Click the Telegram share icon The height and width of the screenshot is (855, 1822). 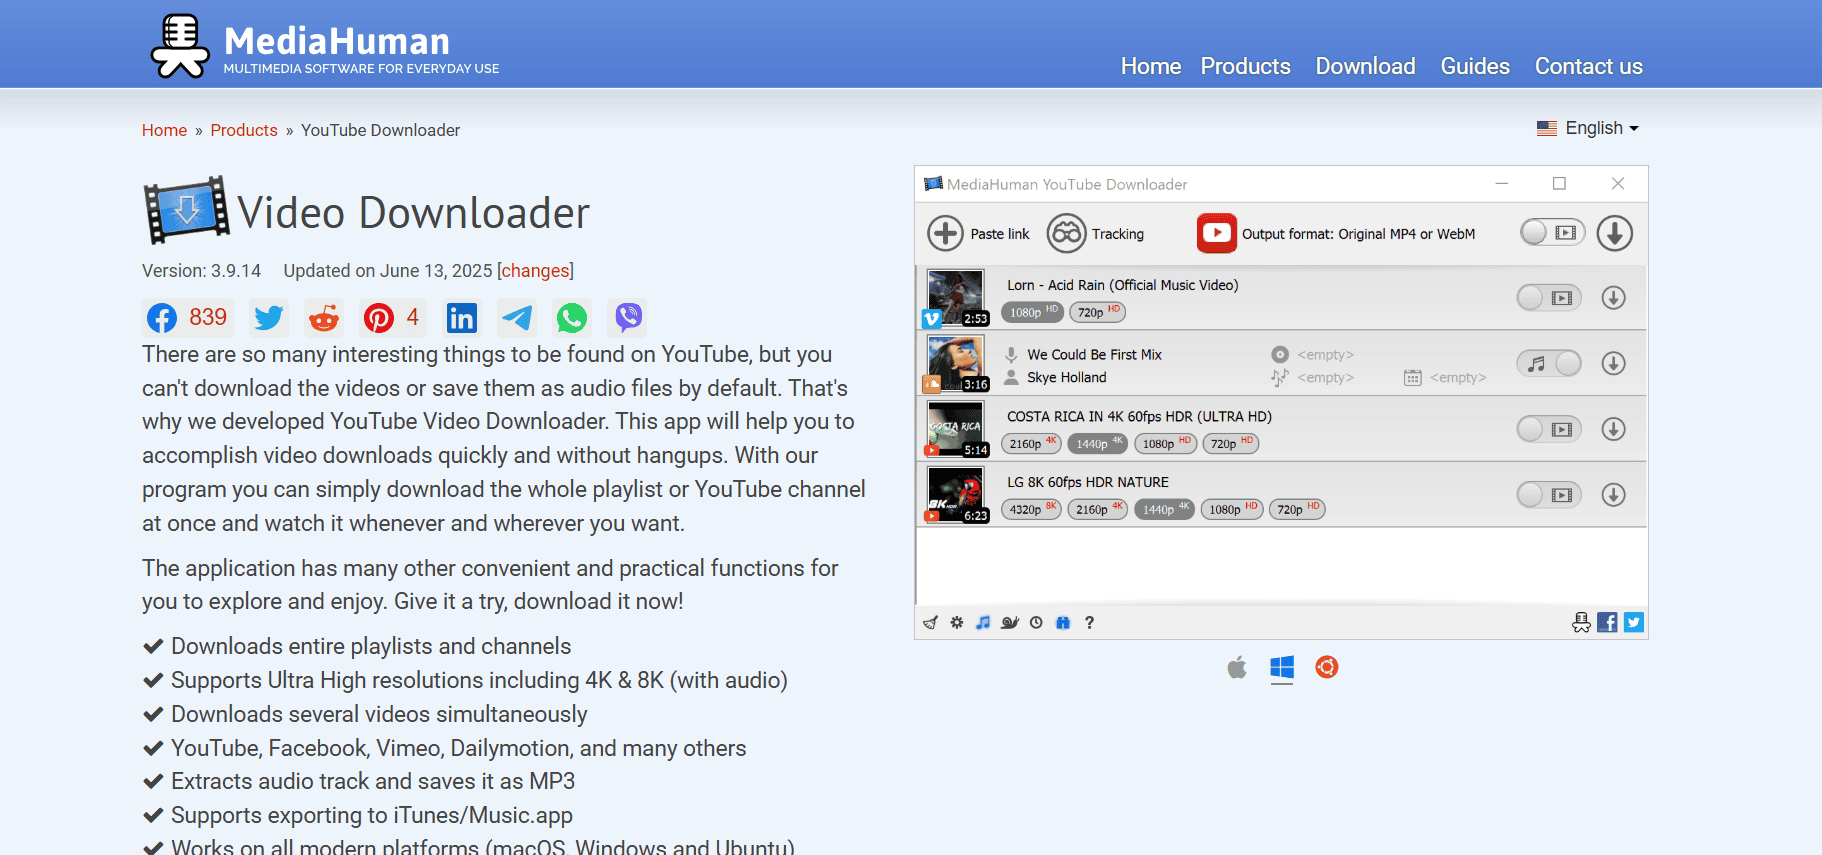pos(517,318)
